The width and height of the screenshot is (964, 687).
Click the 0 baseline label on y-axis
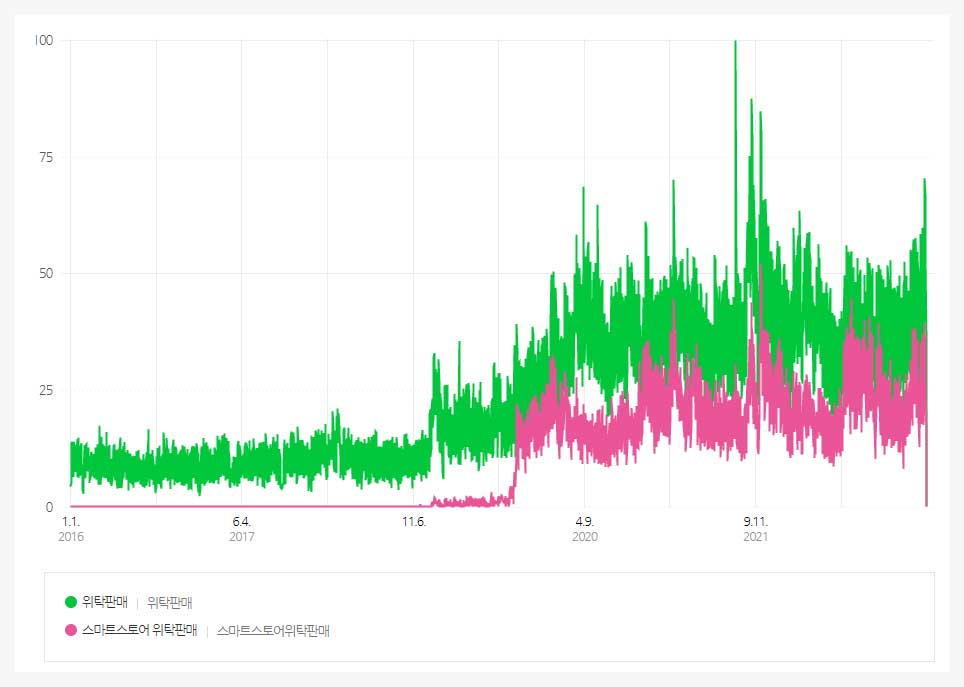coord(49,507)
